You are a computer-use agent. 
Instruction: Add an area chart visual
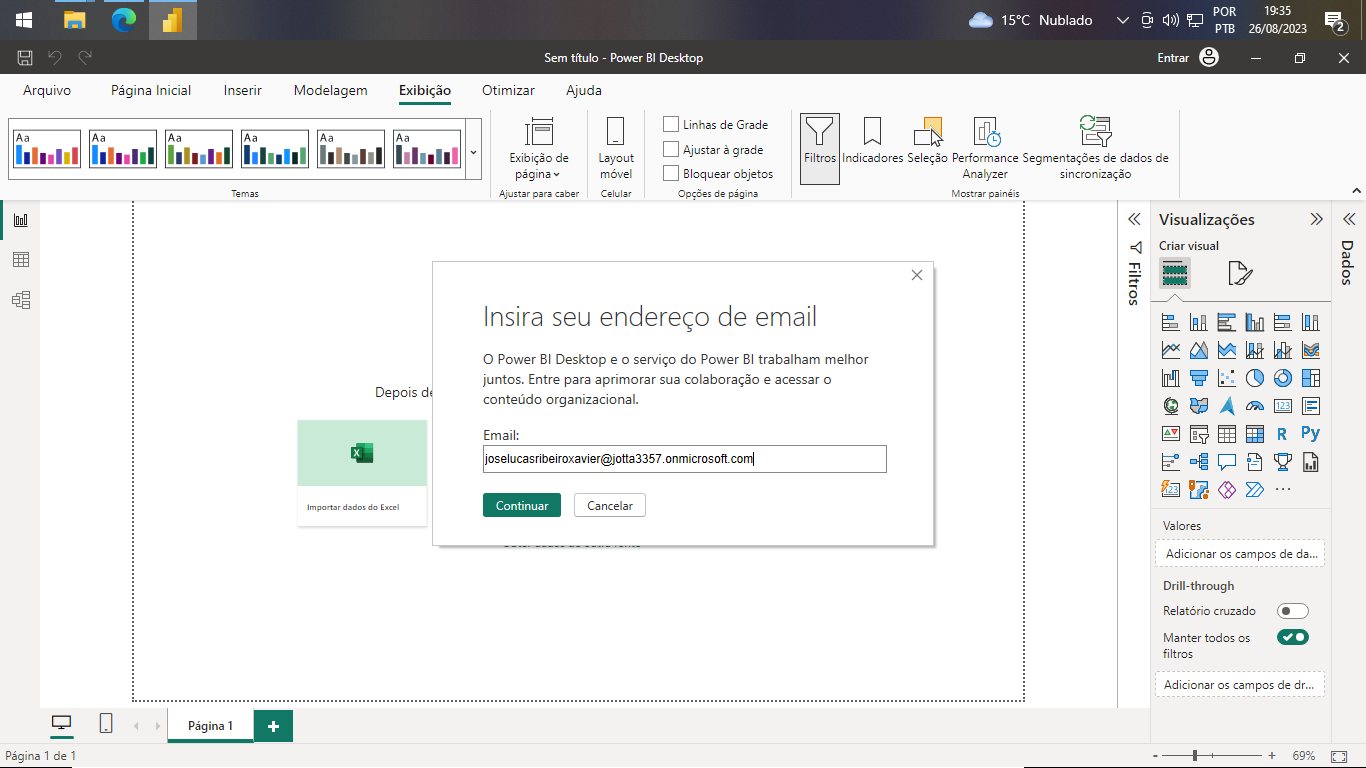[x=1198, y=351]
